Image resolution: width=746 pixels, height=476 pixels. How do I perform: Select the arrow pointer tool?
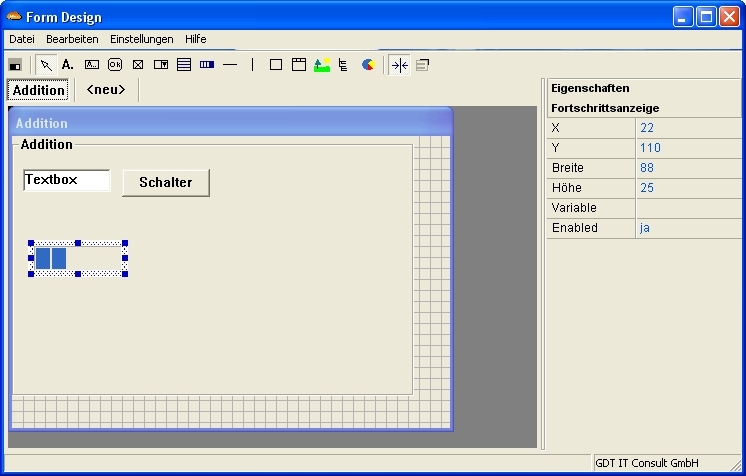(46, 65)
